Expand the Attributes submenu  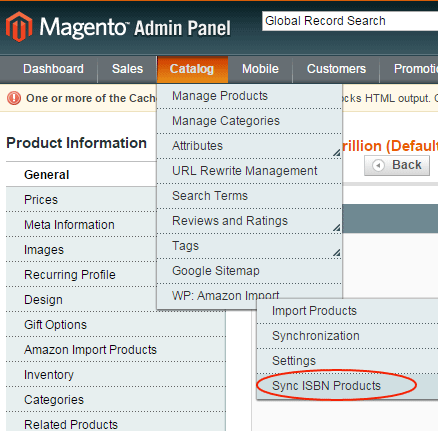point(249,146)
